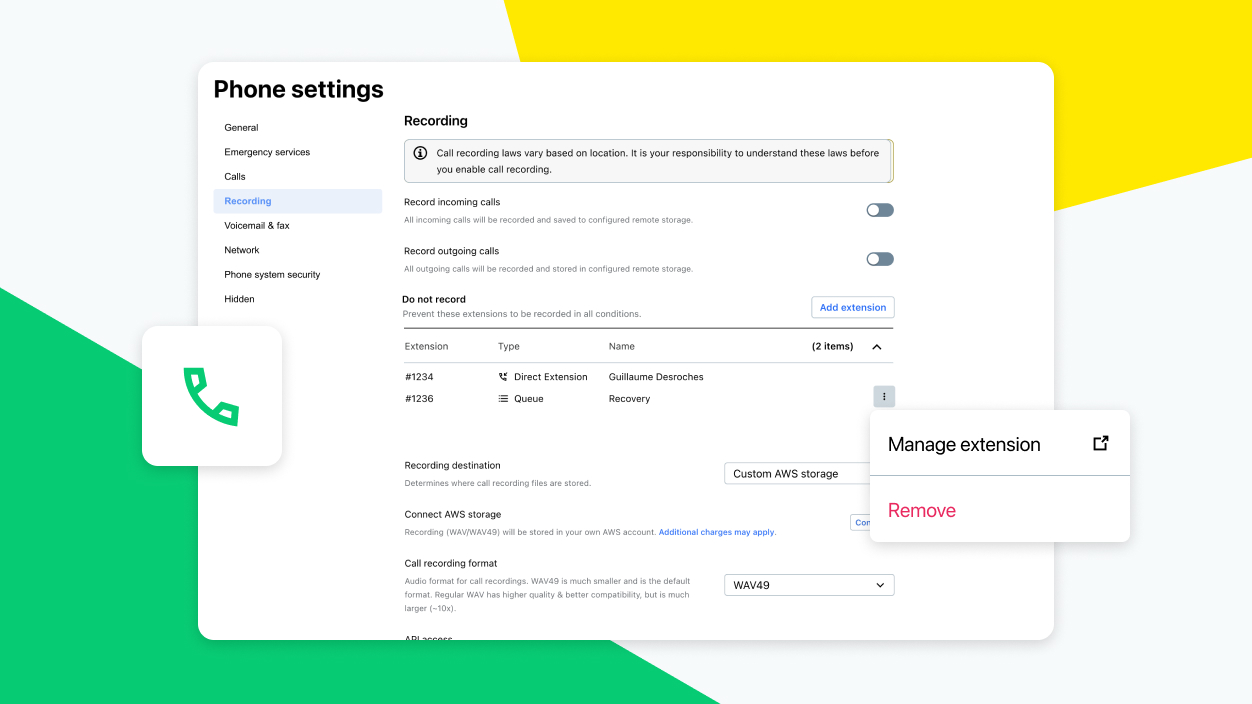This screenshot has width=1252, height=704.
Task: Click the green phone icon tile
Action: [211, 396]
